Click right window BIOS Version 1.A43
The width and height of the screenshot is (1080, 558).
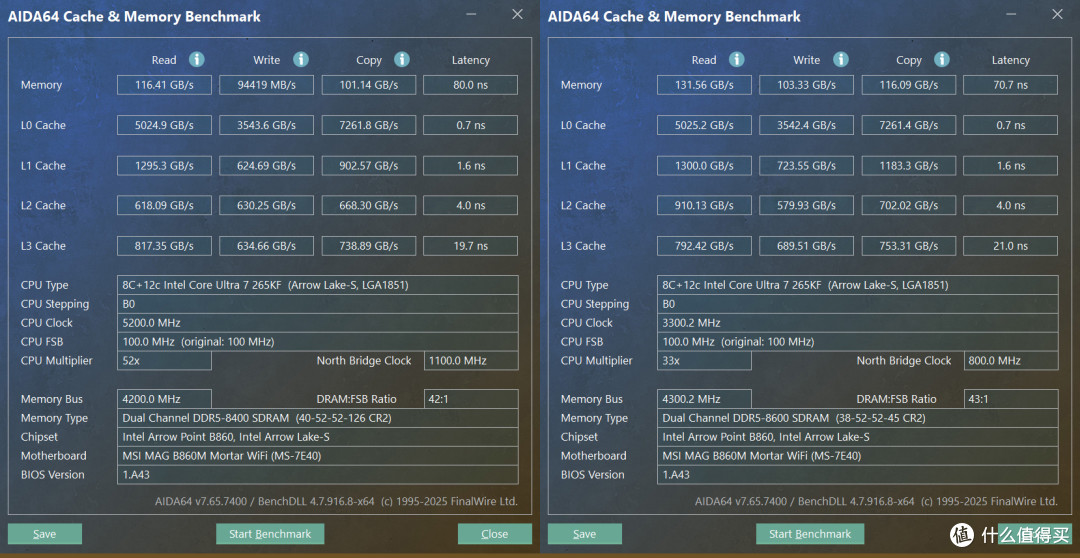pyautogui.click(x=858, y=475)
